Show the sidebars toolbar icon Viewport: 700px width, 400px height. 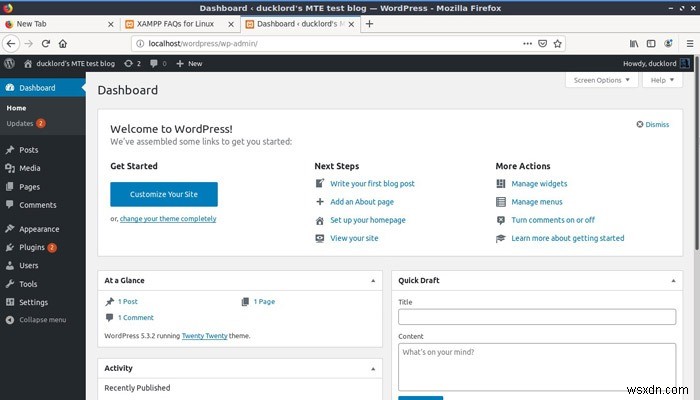pyautogui.click(x=651, y=43)
